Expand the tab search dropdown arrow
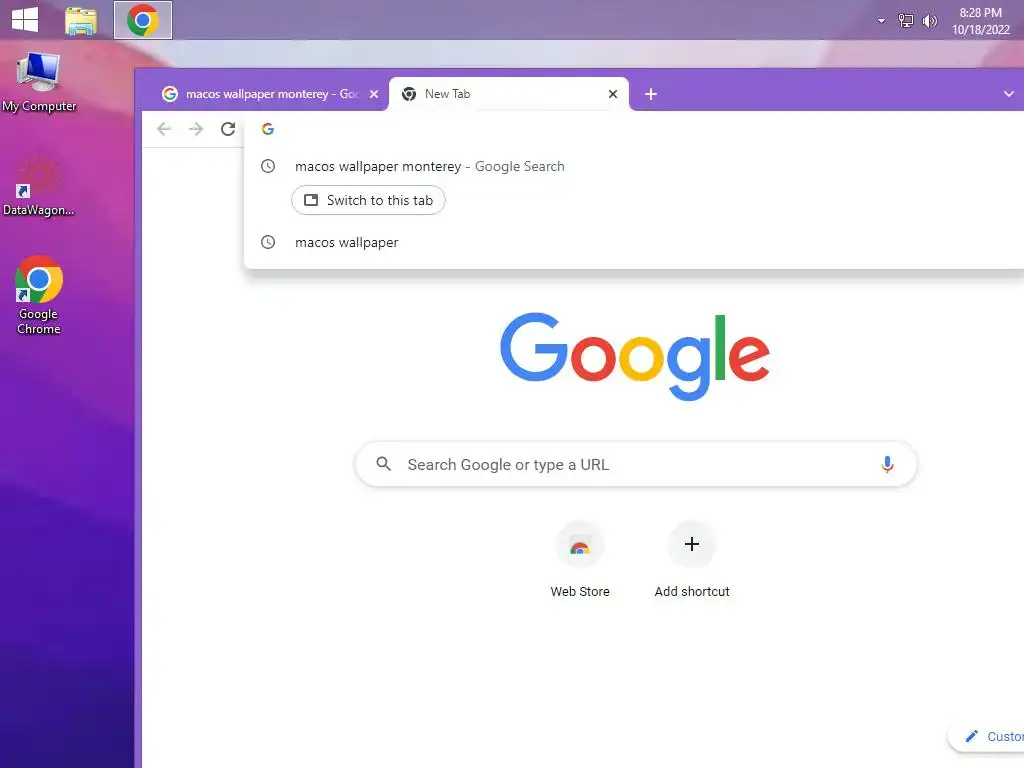Screen dimensions: 1024x768 coord(1008,94)
